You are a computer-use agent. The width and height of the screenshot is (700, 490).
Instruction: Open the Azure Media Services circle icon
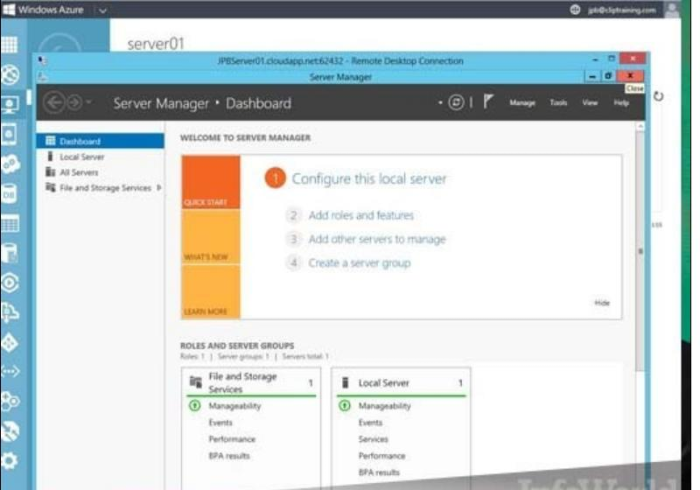(x=10, y=283)
